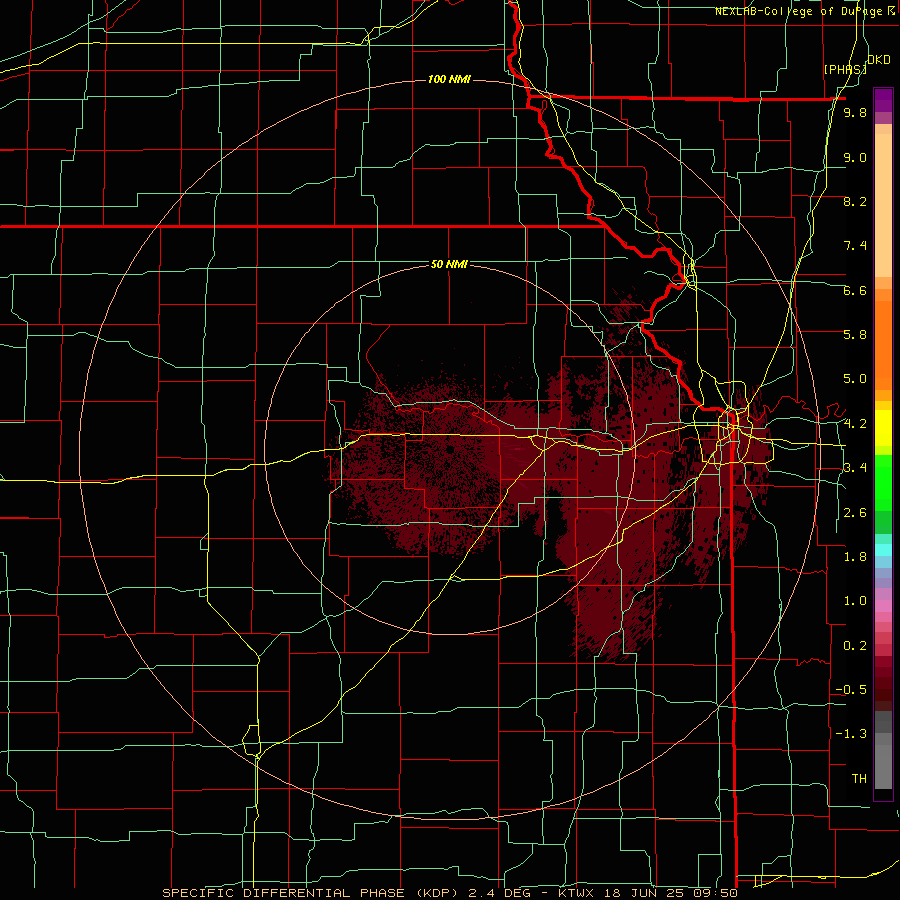Image resolution: width=900 pixels, height=900 pixels.
Task: Click the 3.4 scale label
Action: [855, 468]
